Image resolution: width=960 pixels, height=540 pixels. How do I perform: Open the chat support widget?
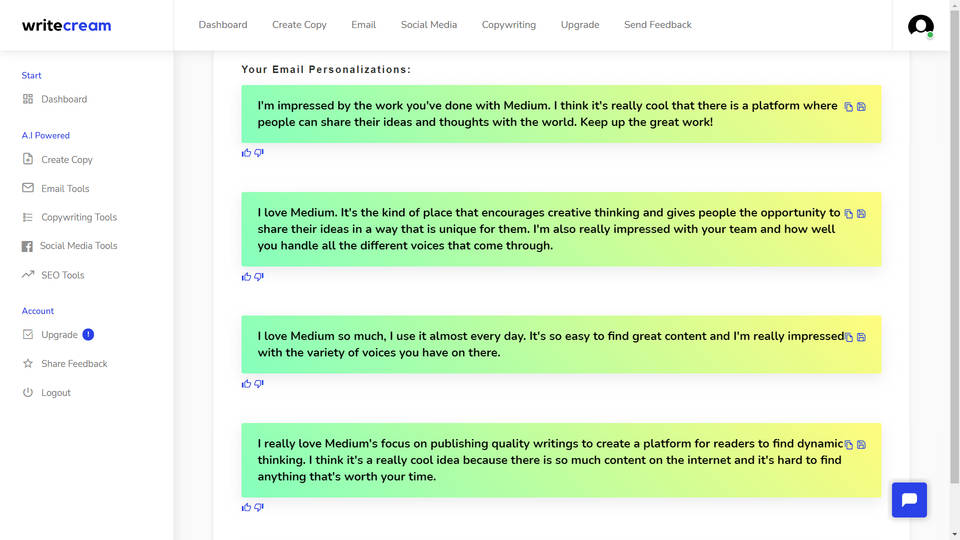pyautogui.click(x=909, y=500)
